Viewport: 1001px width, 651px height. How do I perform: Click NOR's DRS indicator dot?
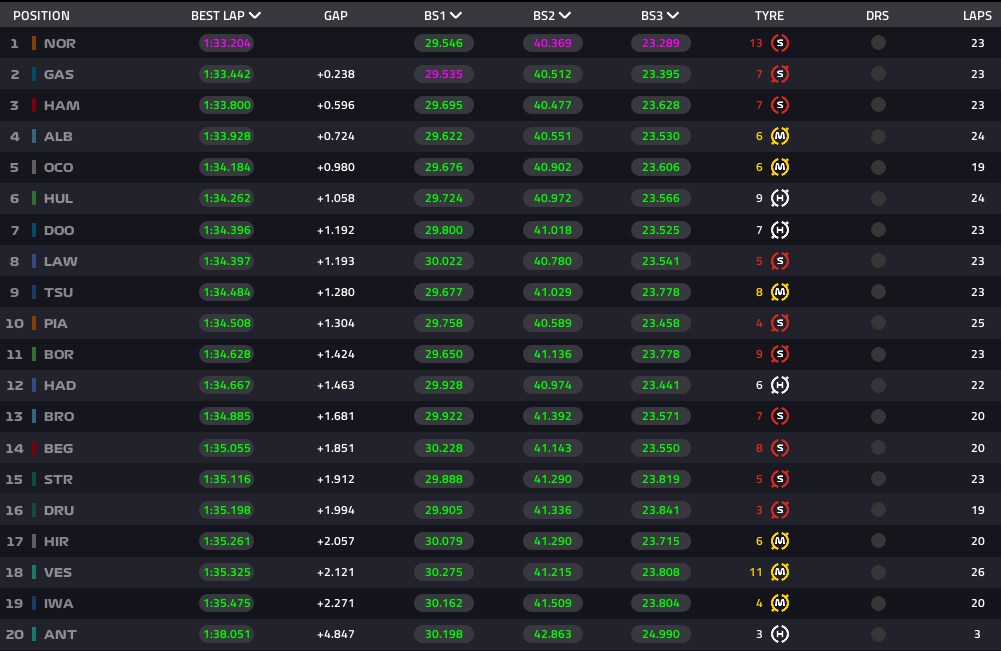coord(878,43)
